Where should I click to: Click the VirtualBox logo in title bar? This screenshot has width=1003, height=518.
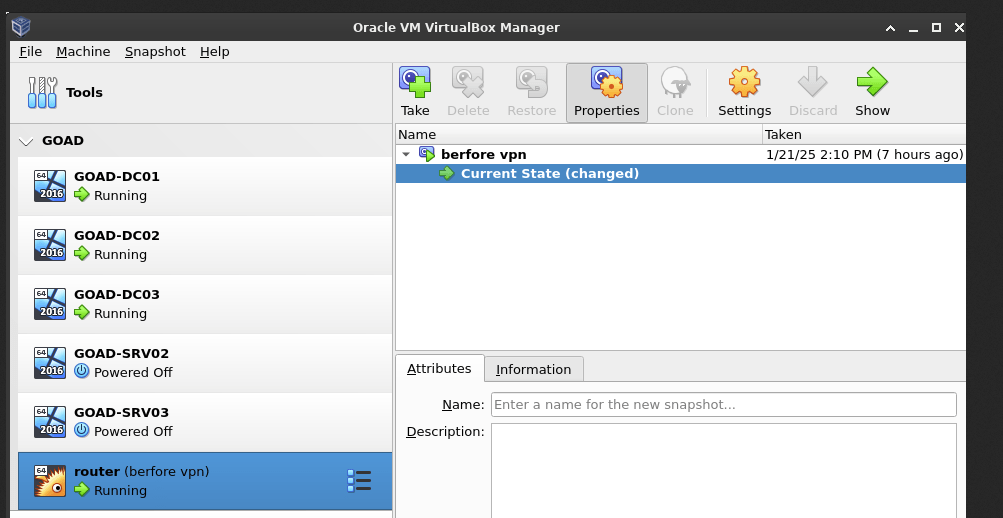tap(21, 27)
